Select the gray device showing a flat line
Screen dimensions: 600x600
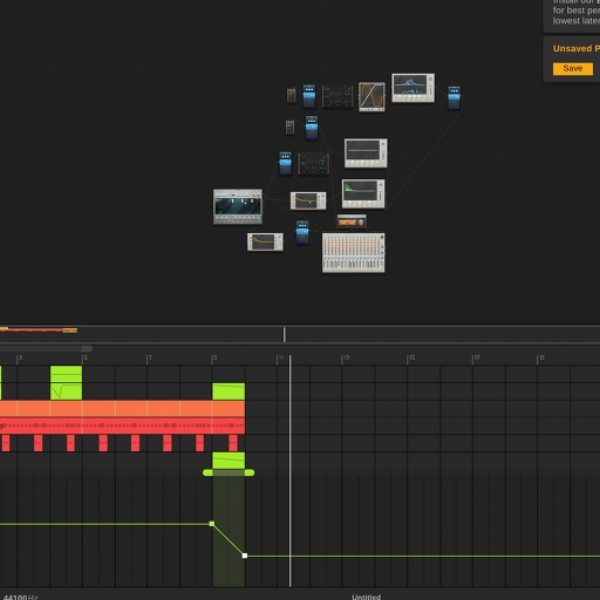click(x=365, y=153)
